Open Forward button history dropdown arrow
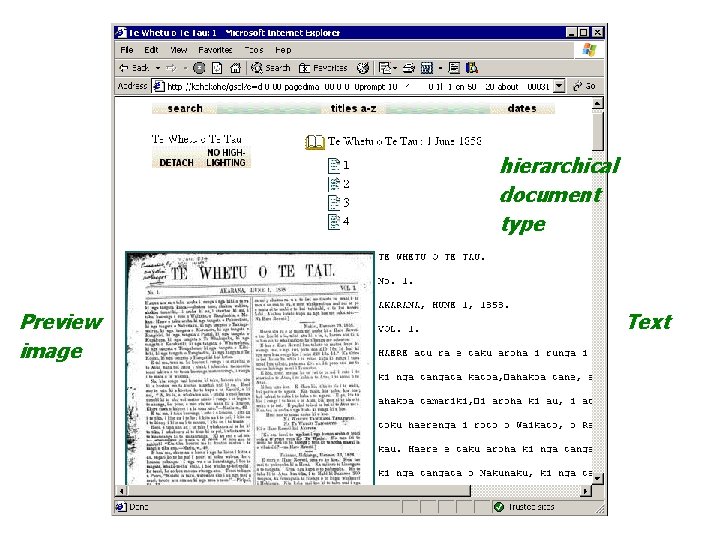Image resolution: width=720 pixels, height=540 pixels. (185, 68)
